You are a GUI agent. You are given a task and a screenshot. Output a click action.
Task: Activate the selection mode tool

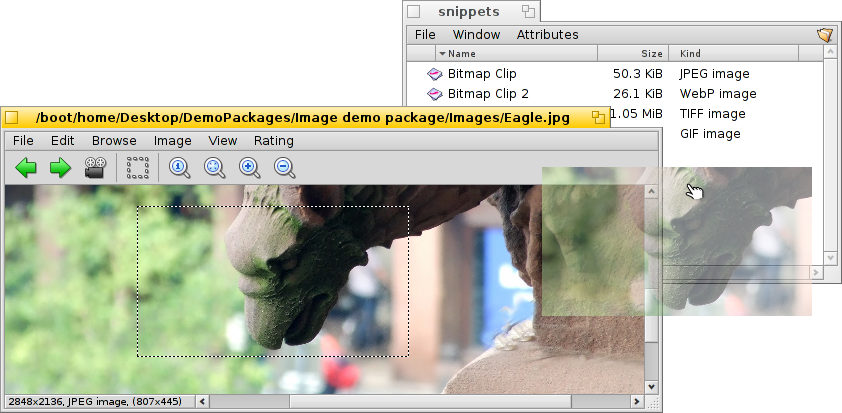coord(138,168)
